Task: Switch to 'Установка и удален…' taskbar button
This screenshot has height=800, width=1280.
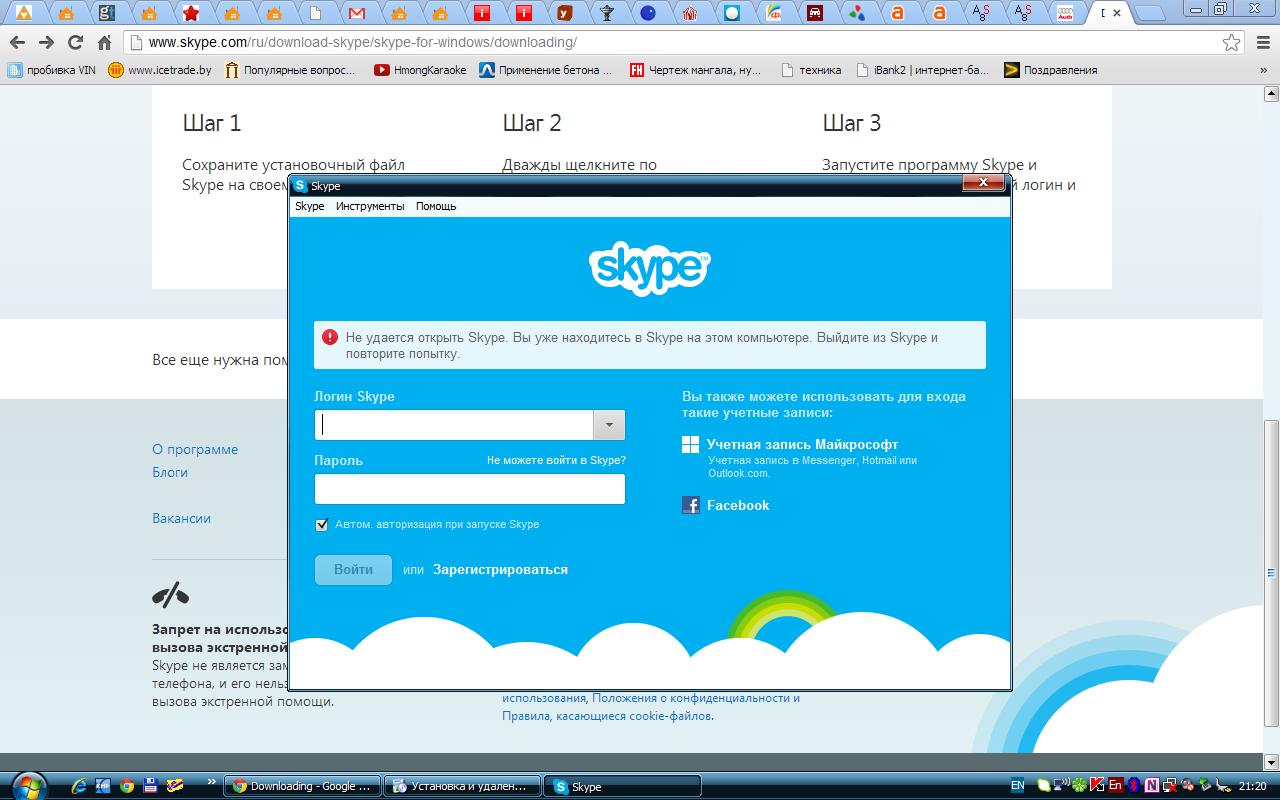Action: click(462, 786)
